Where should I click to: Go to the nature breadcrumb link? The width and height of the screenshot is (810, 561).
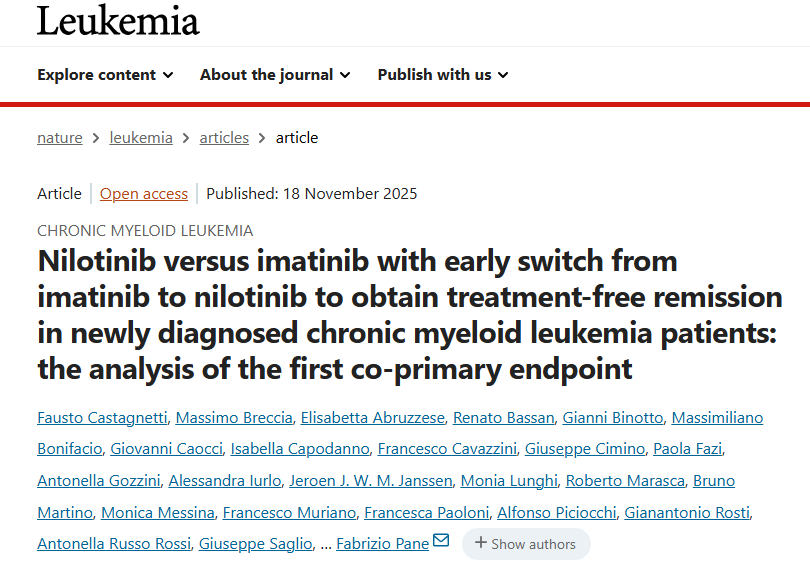[60, 138]
